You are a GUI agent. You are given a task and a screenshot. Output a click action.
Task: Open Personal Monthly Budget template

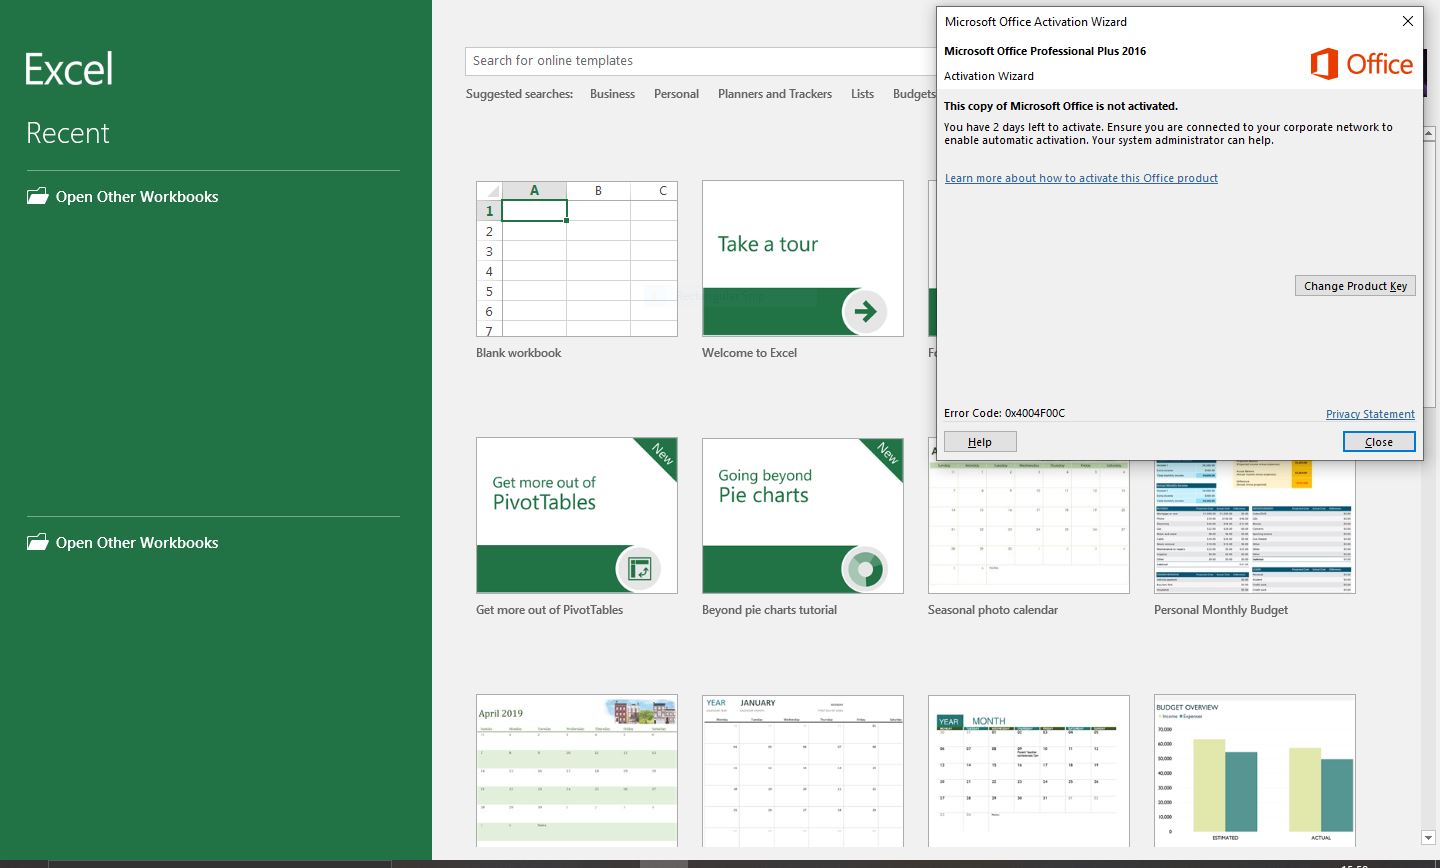point(1255,527)
